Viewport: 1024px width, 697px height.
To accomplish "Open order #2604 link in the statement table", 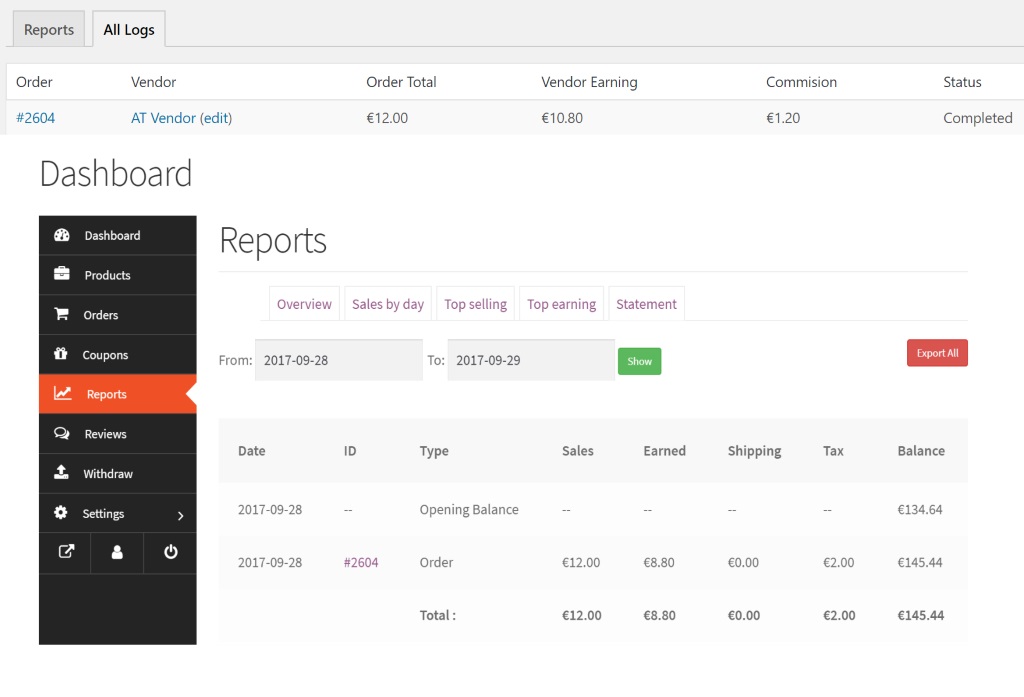I will tap(361, 562).
